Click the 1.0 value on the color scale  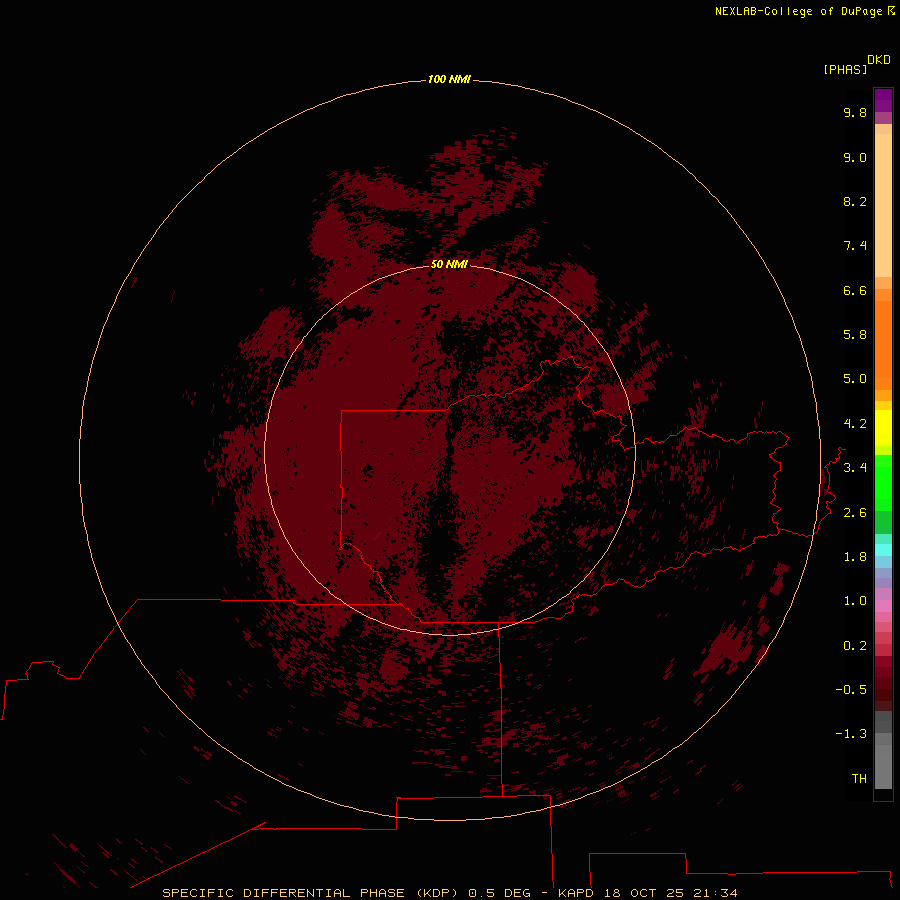[855, 601]
